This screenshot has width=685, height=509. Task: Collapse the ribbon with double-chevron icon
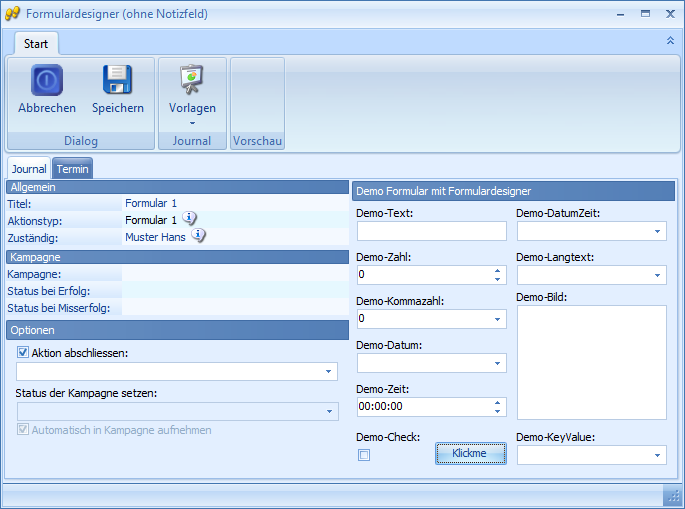[670, 41]
